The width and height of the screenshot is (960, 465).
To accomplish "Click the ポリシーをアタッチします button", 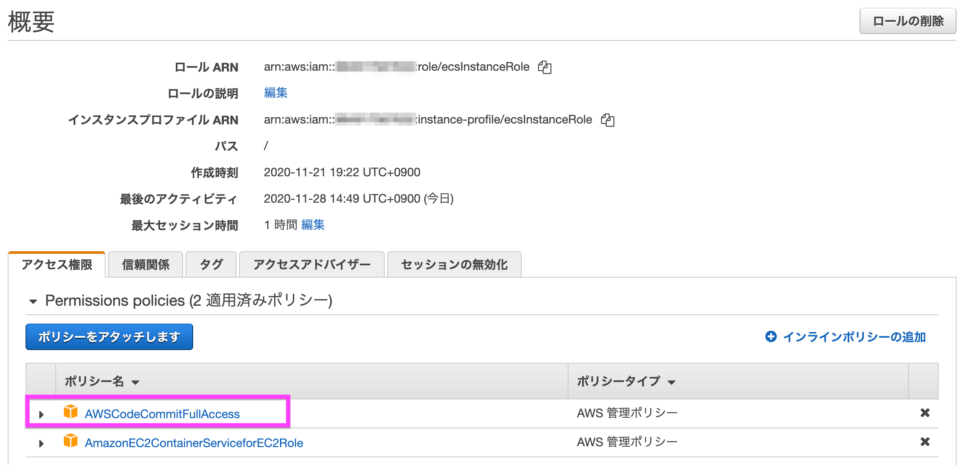I will (109, 337).
